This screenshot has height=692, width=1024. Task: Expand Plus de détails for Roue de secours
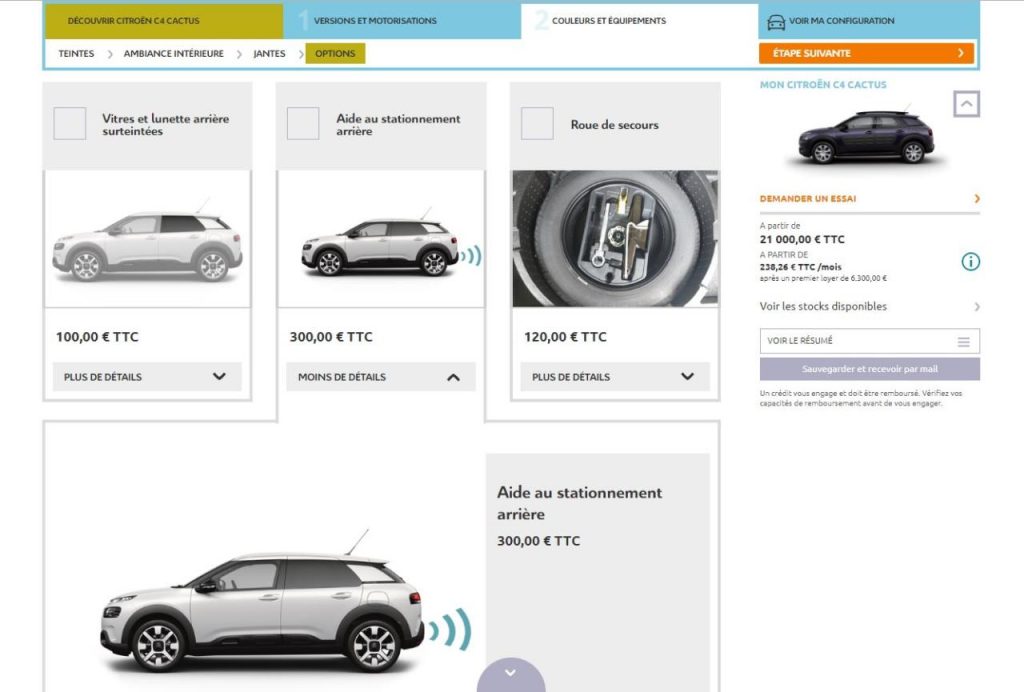tap(615, 377)
